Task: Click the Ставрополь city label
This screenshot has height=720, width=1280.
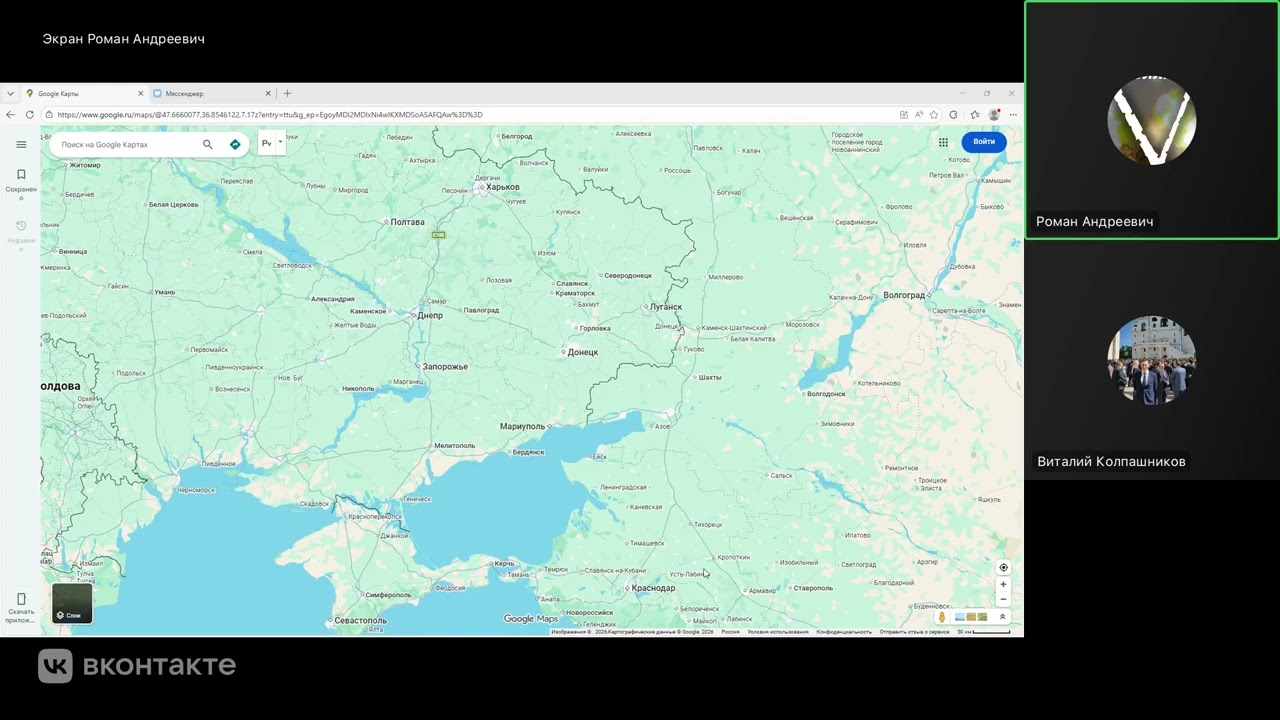Action: [x=812, y=588]
